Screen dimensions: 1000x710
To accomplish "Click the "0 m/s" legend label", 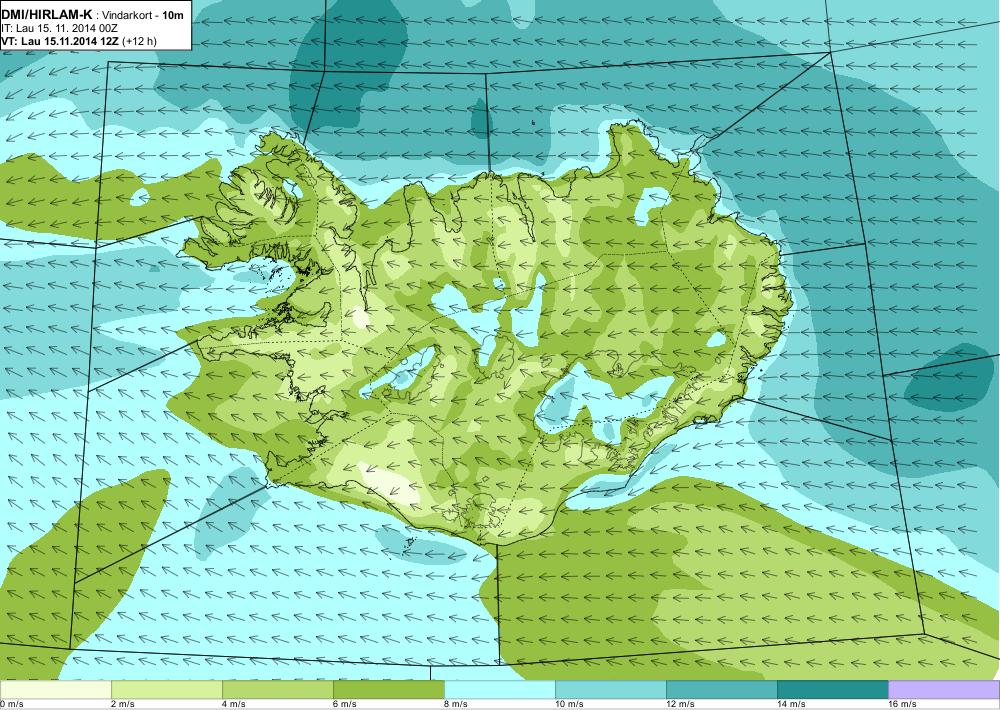I will pyautogui.click(x=12, y=704).
